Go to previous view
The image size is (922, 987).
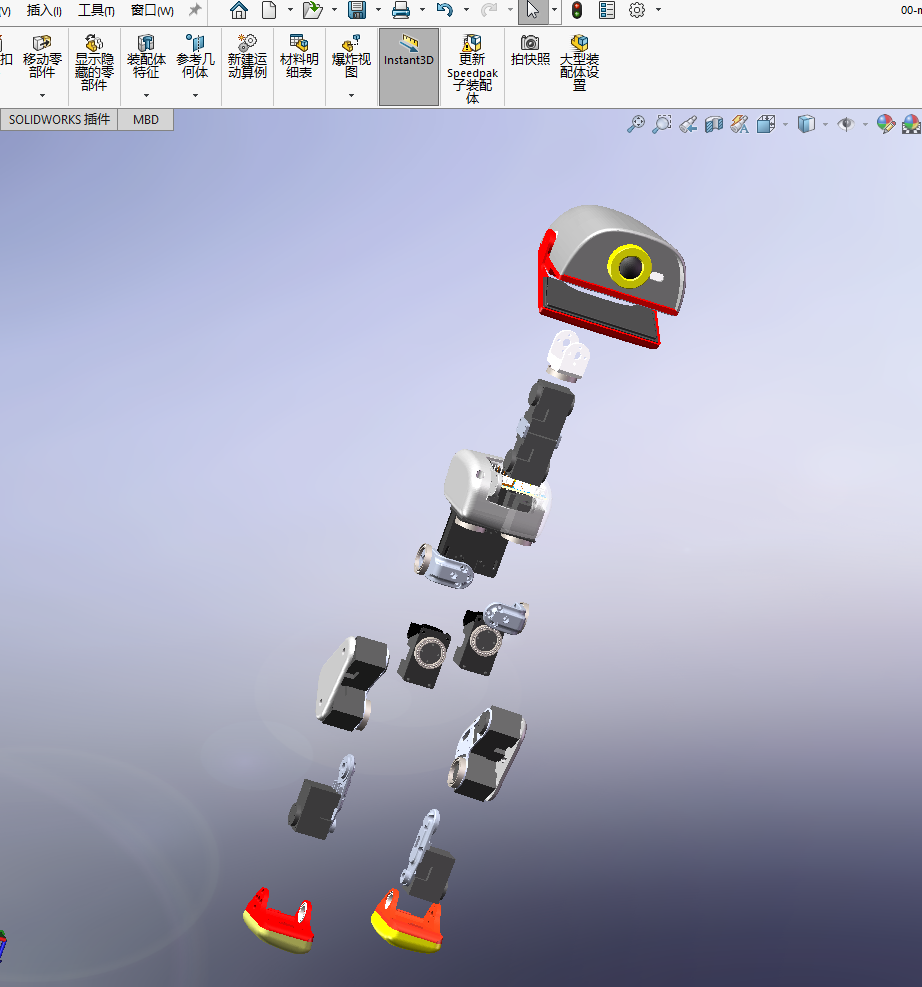[x=688, y=124]
